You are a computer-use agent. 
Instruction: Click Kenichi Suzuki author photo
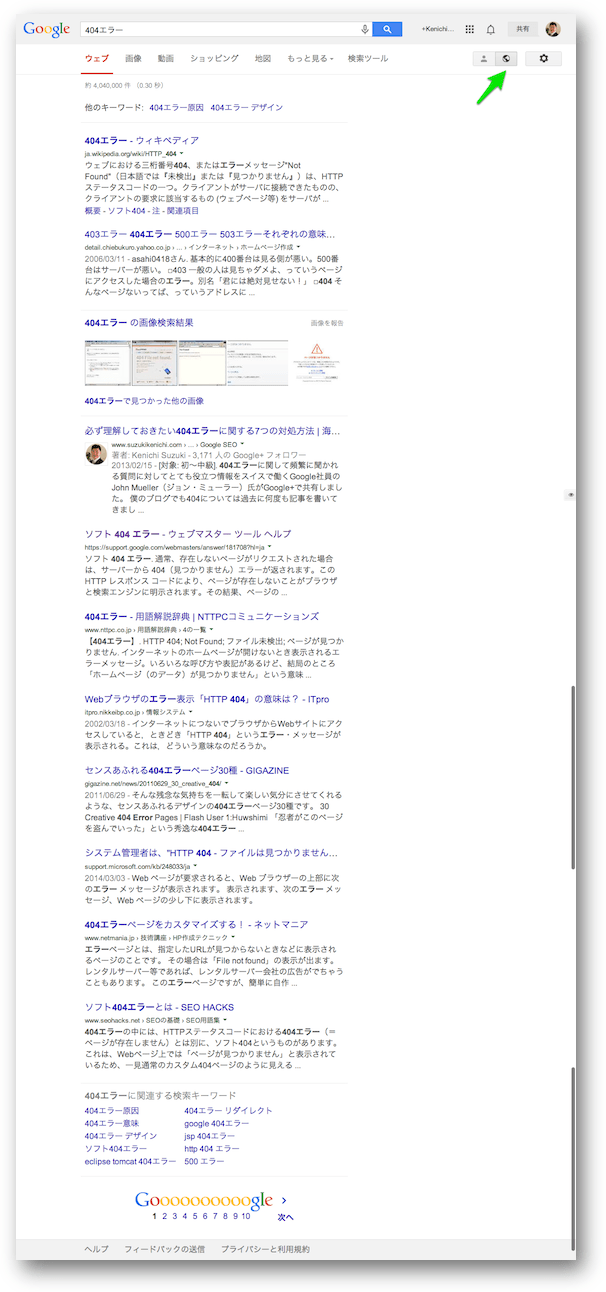96,453
